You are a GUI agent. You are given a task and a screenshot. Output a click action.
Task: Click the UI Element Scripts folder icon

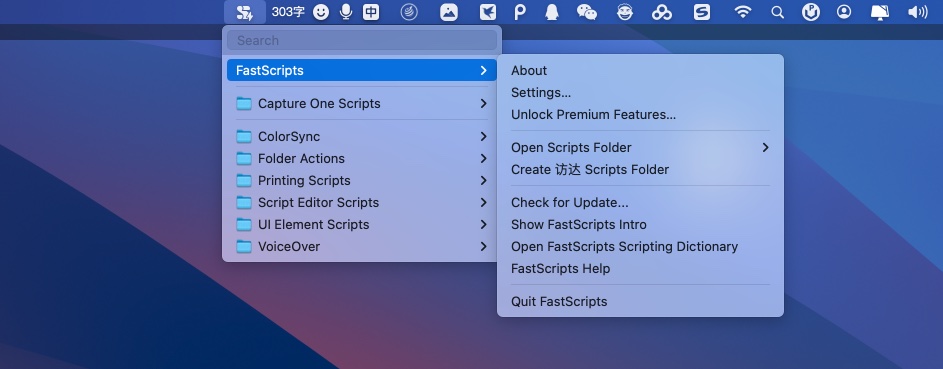244,225
